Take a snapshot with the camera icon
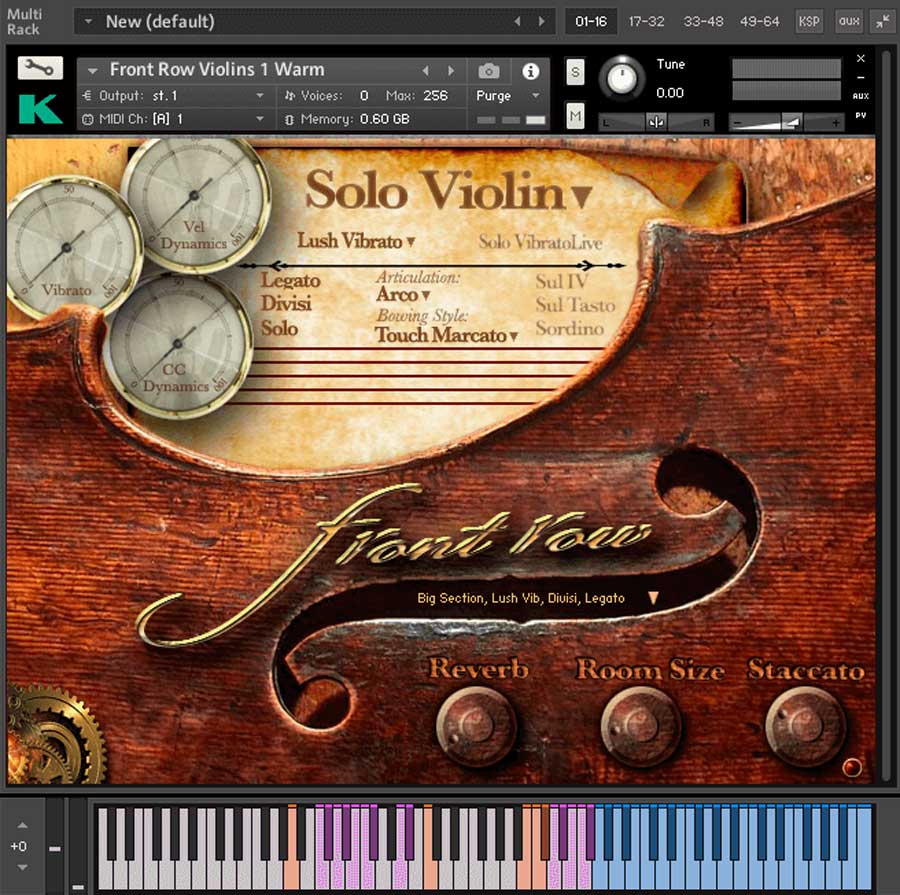Screen dimensions: 900x895 click(x=488, y=71)
